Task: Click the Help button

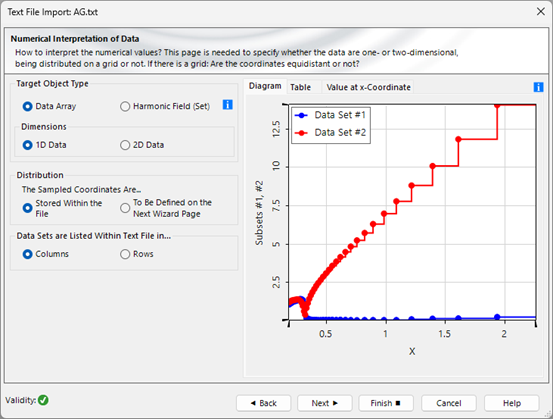Action: (512, 403)
